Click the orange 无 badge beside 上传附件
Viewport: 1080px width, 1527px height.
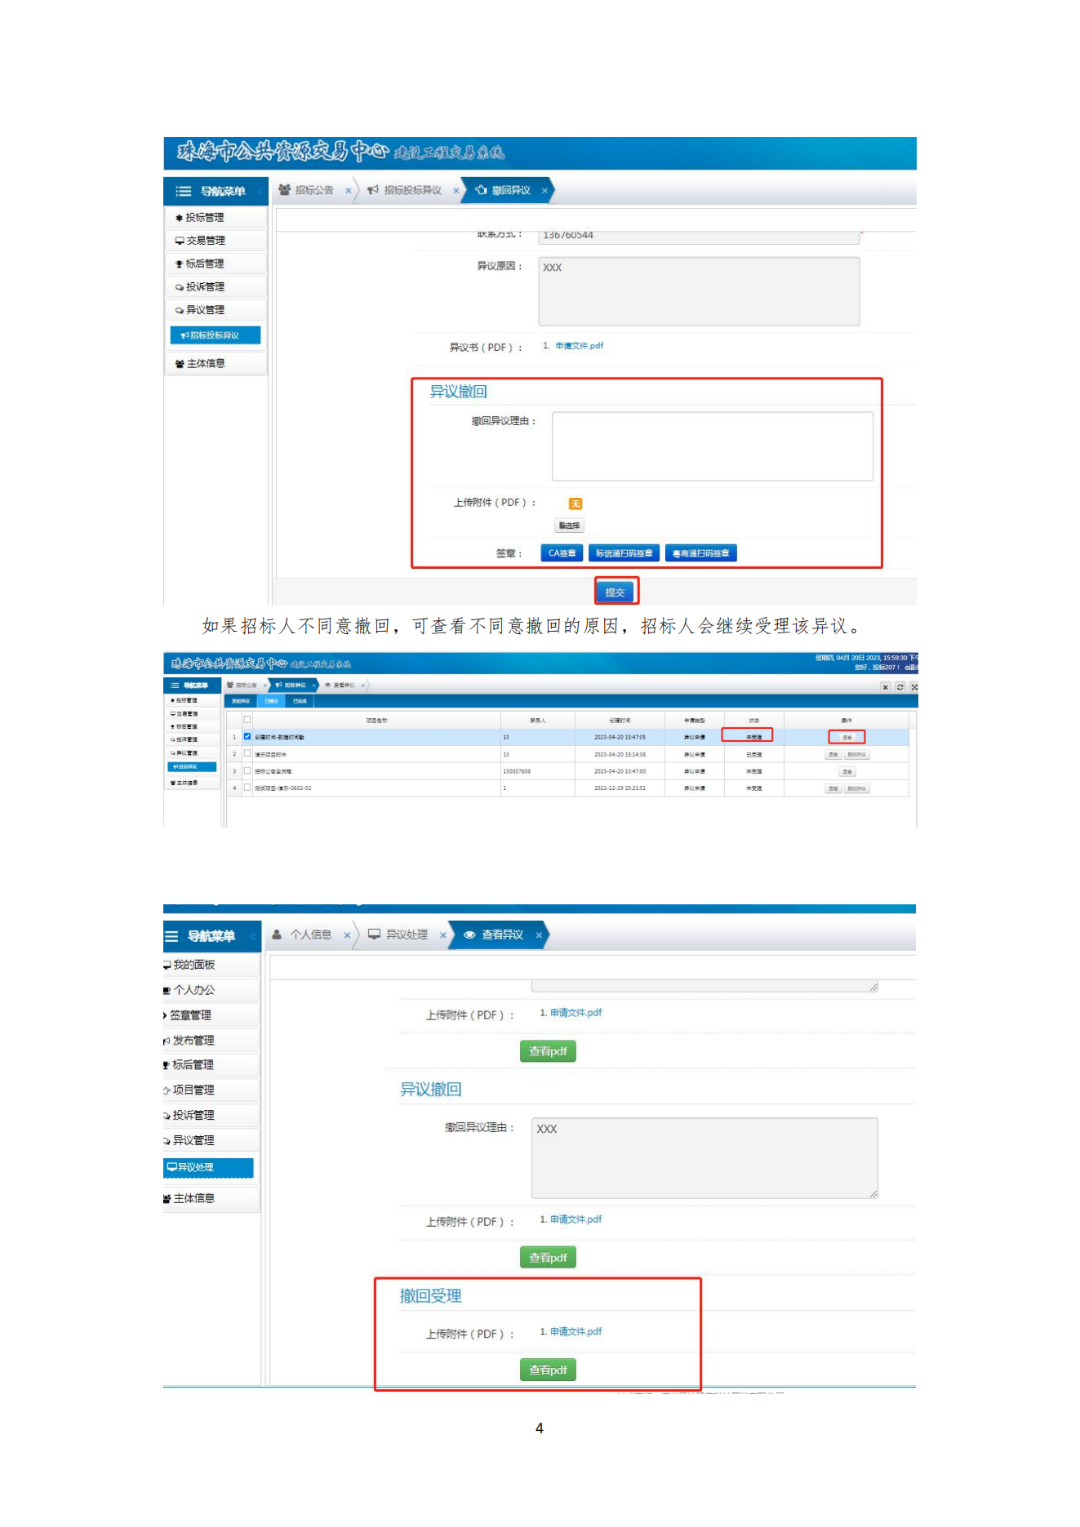coord(575,503)
